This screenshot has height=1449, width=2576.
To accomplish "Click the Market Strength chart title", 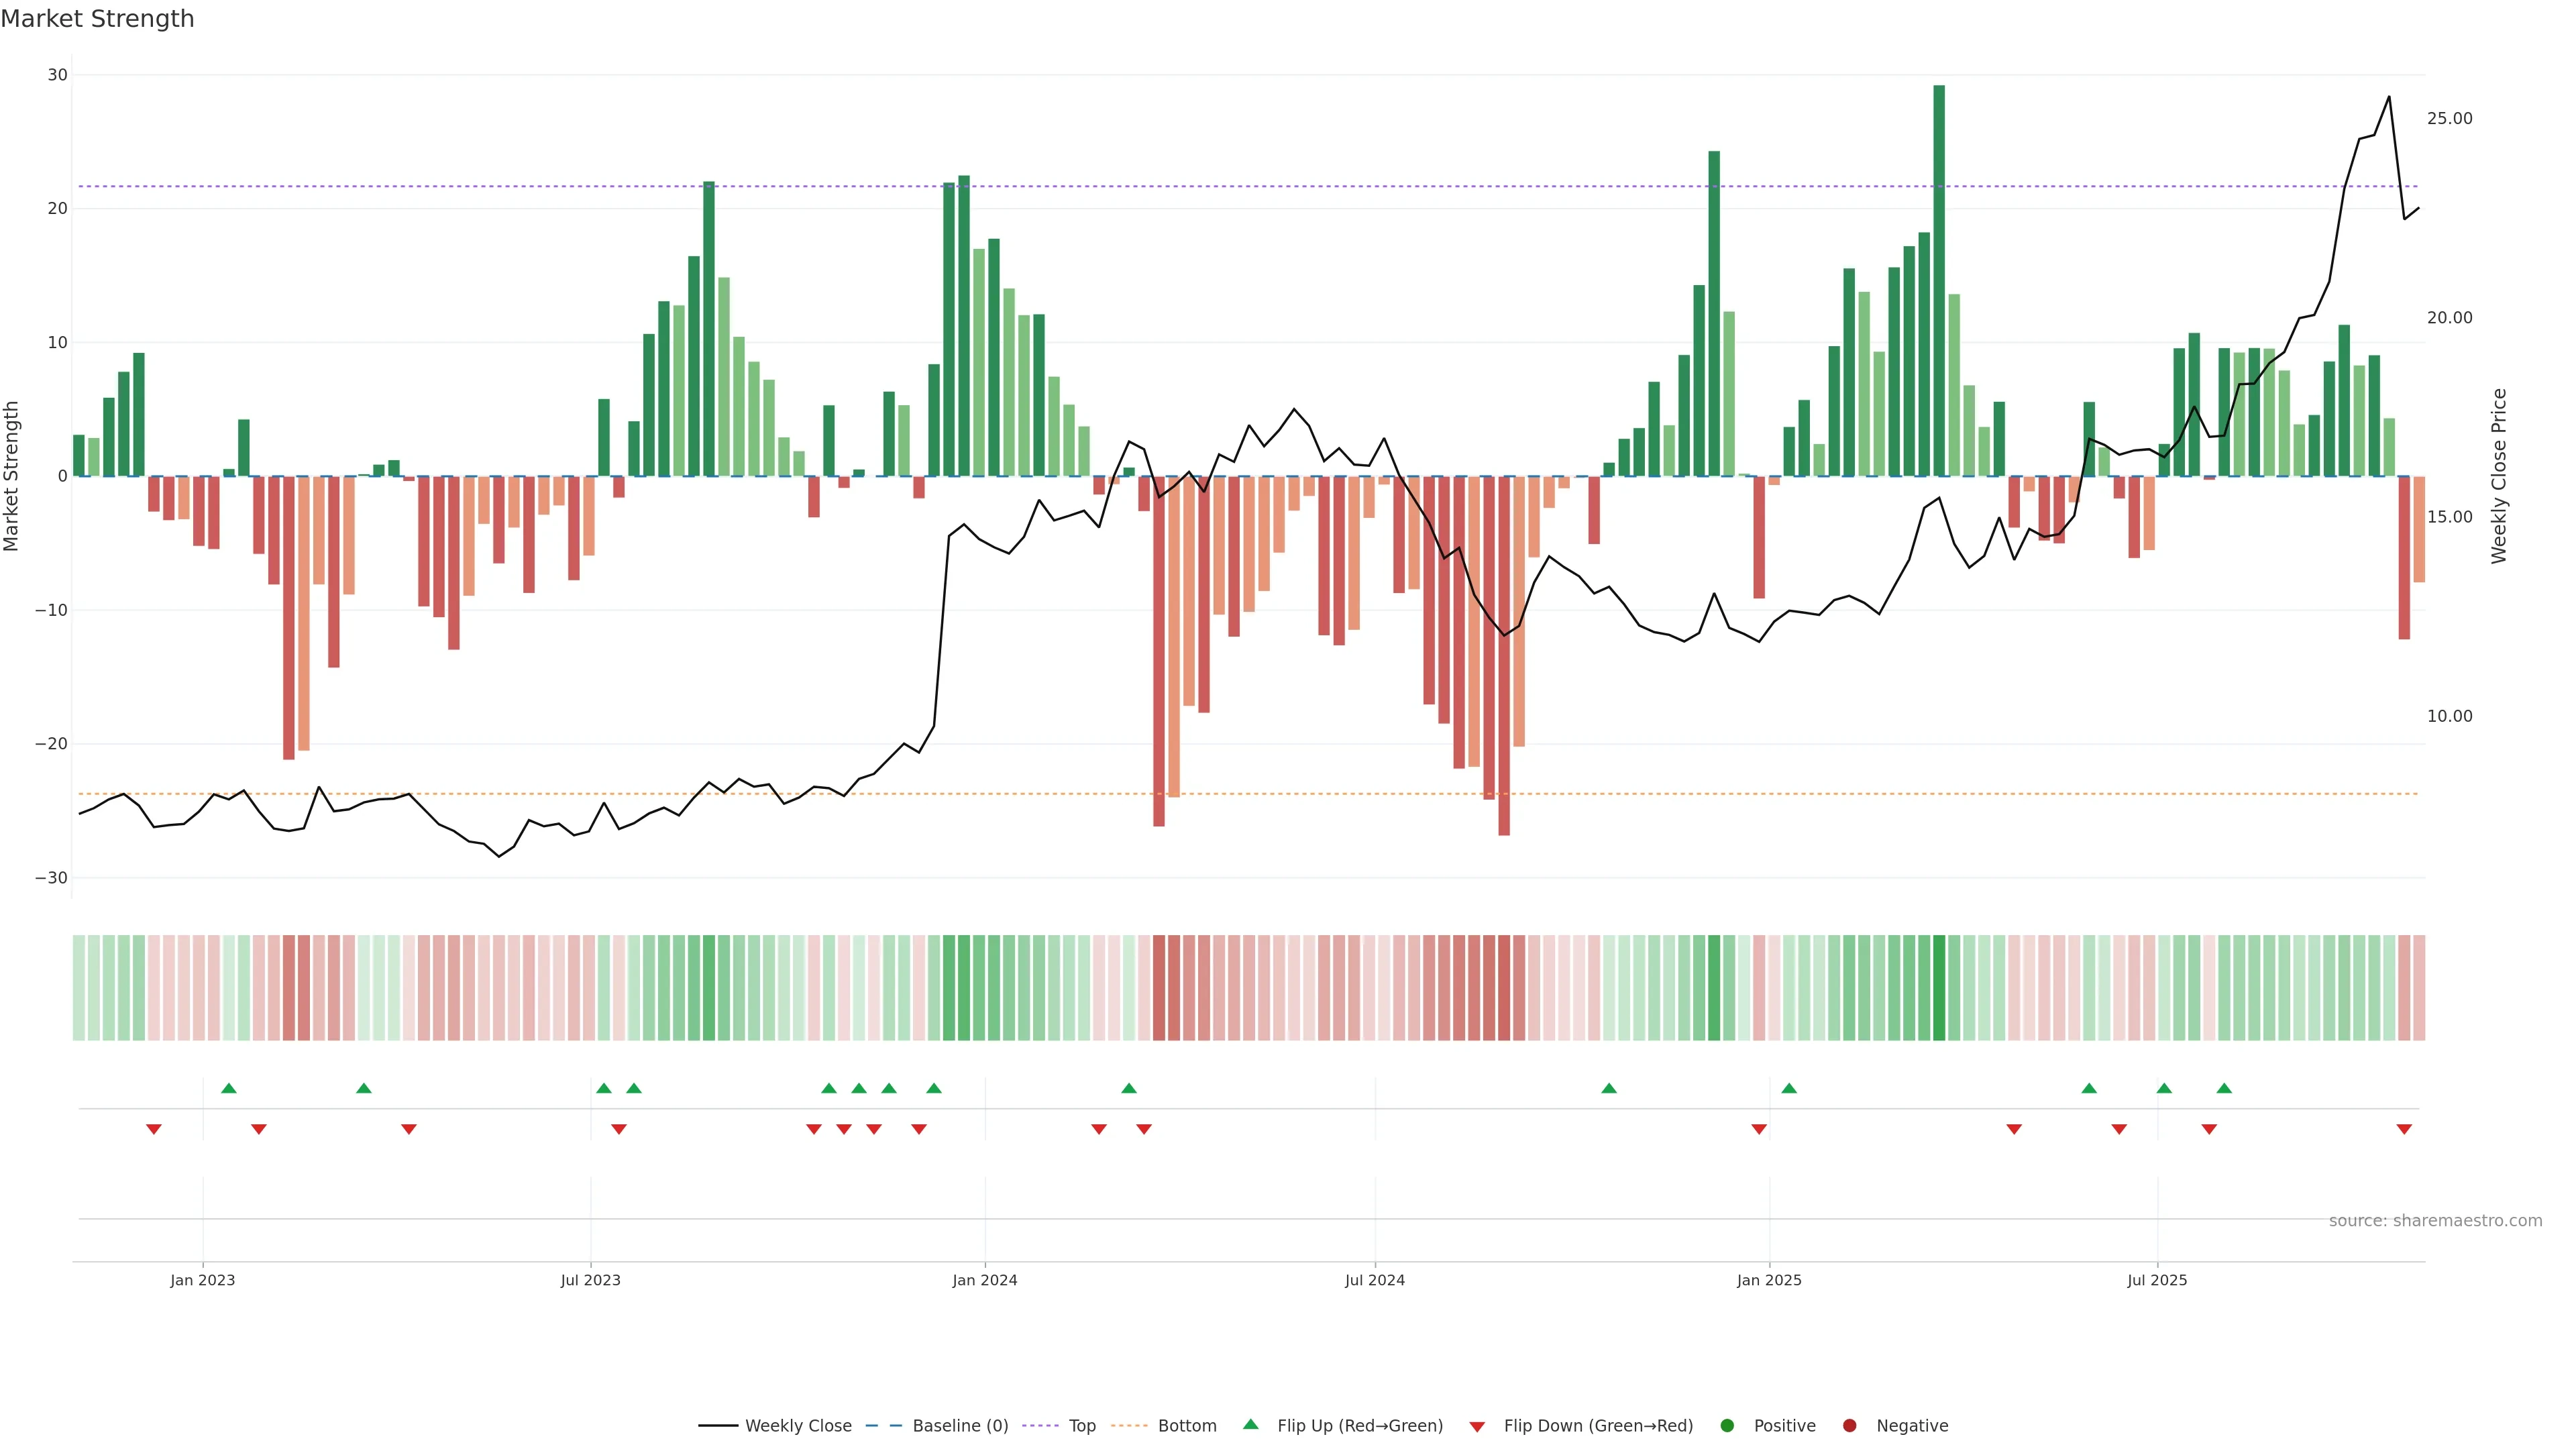I will click(x=97, y=19).
